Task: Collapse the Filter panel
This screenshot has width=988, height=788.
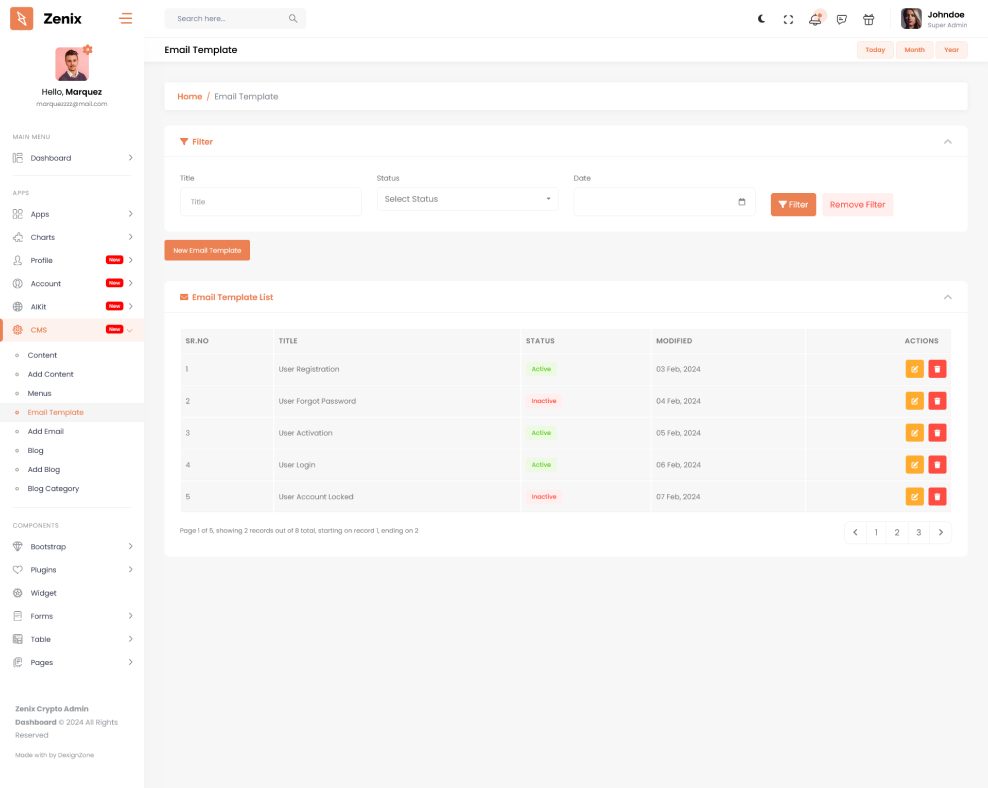Action: [947, 142]
